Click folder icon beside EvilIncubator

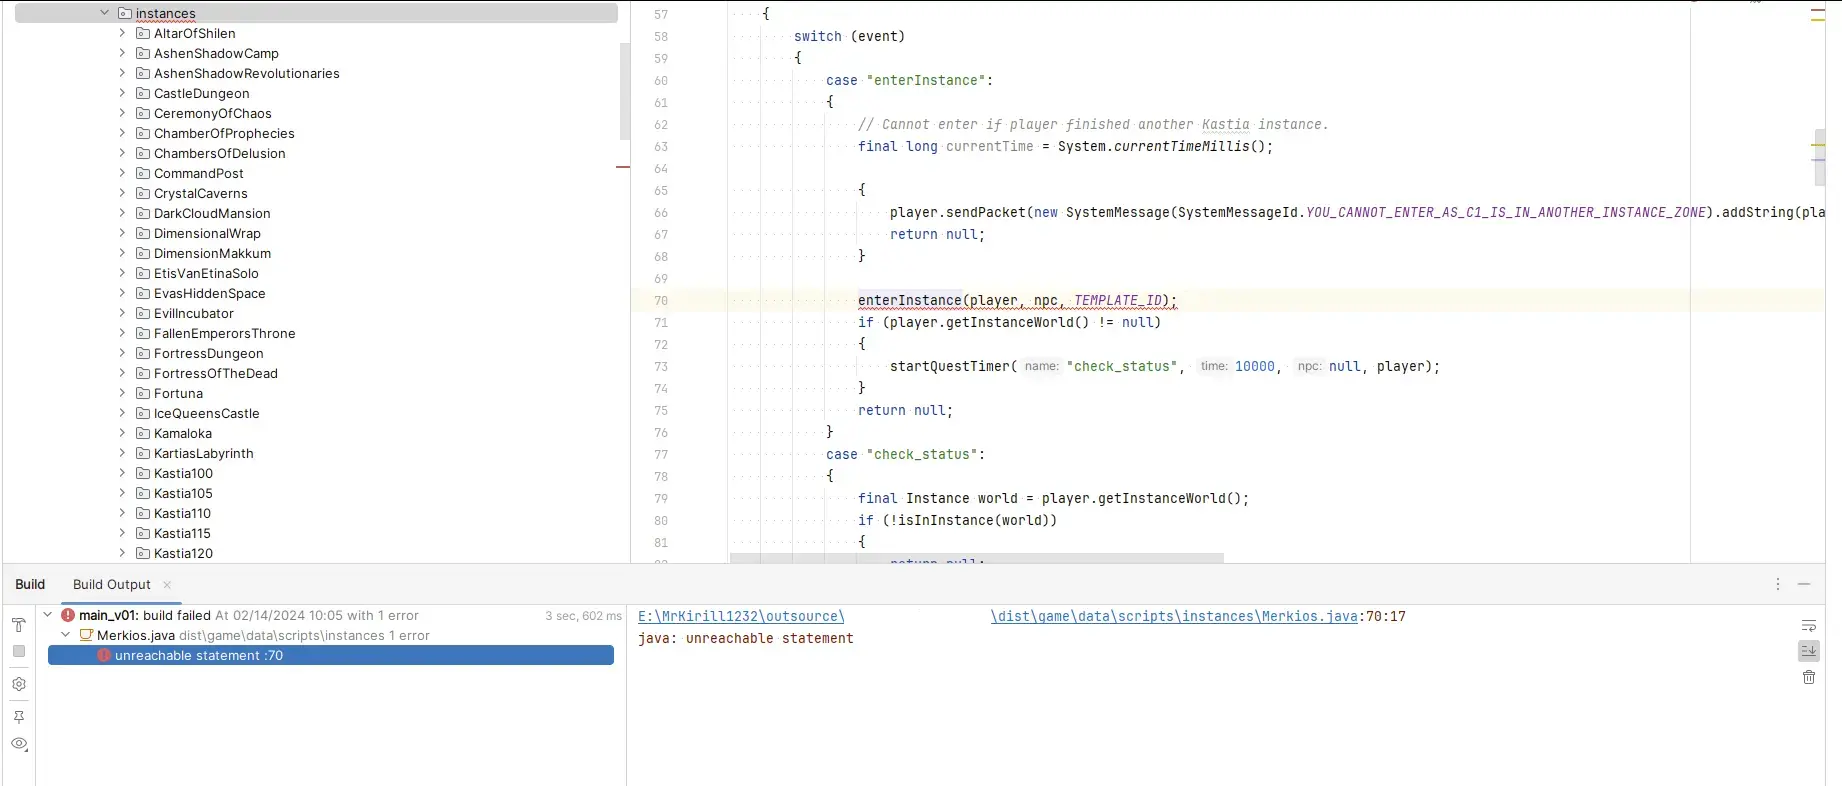(143, 314)
